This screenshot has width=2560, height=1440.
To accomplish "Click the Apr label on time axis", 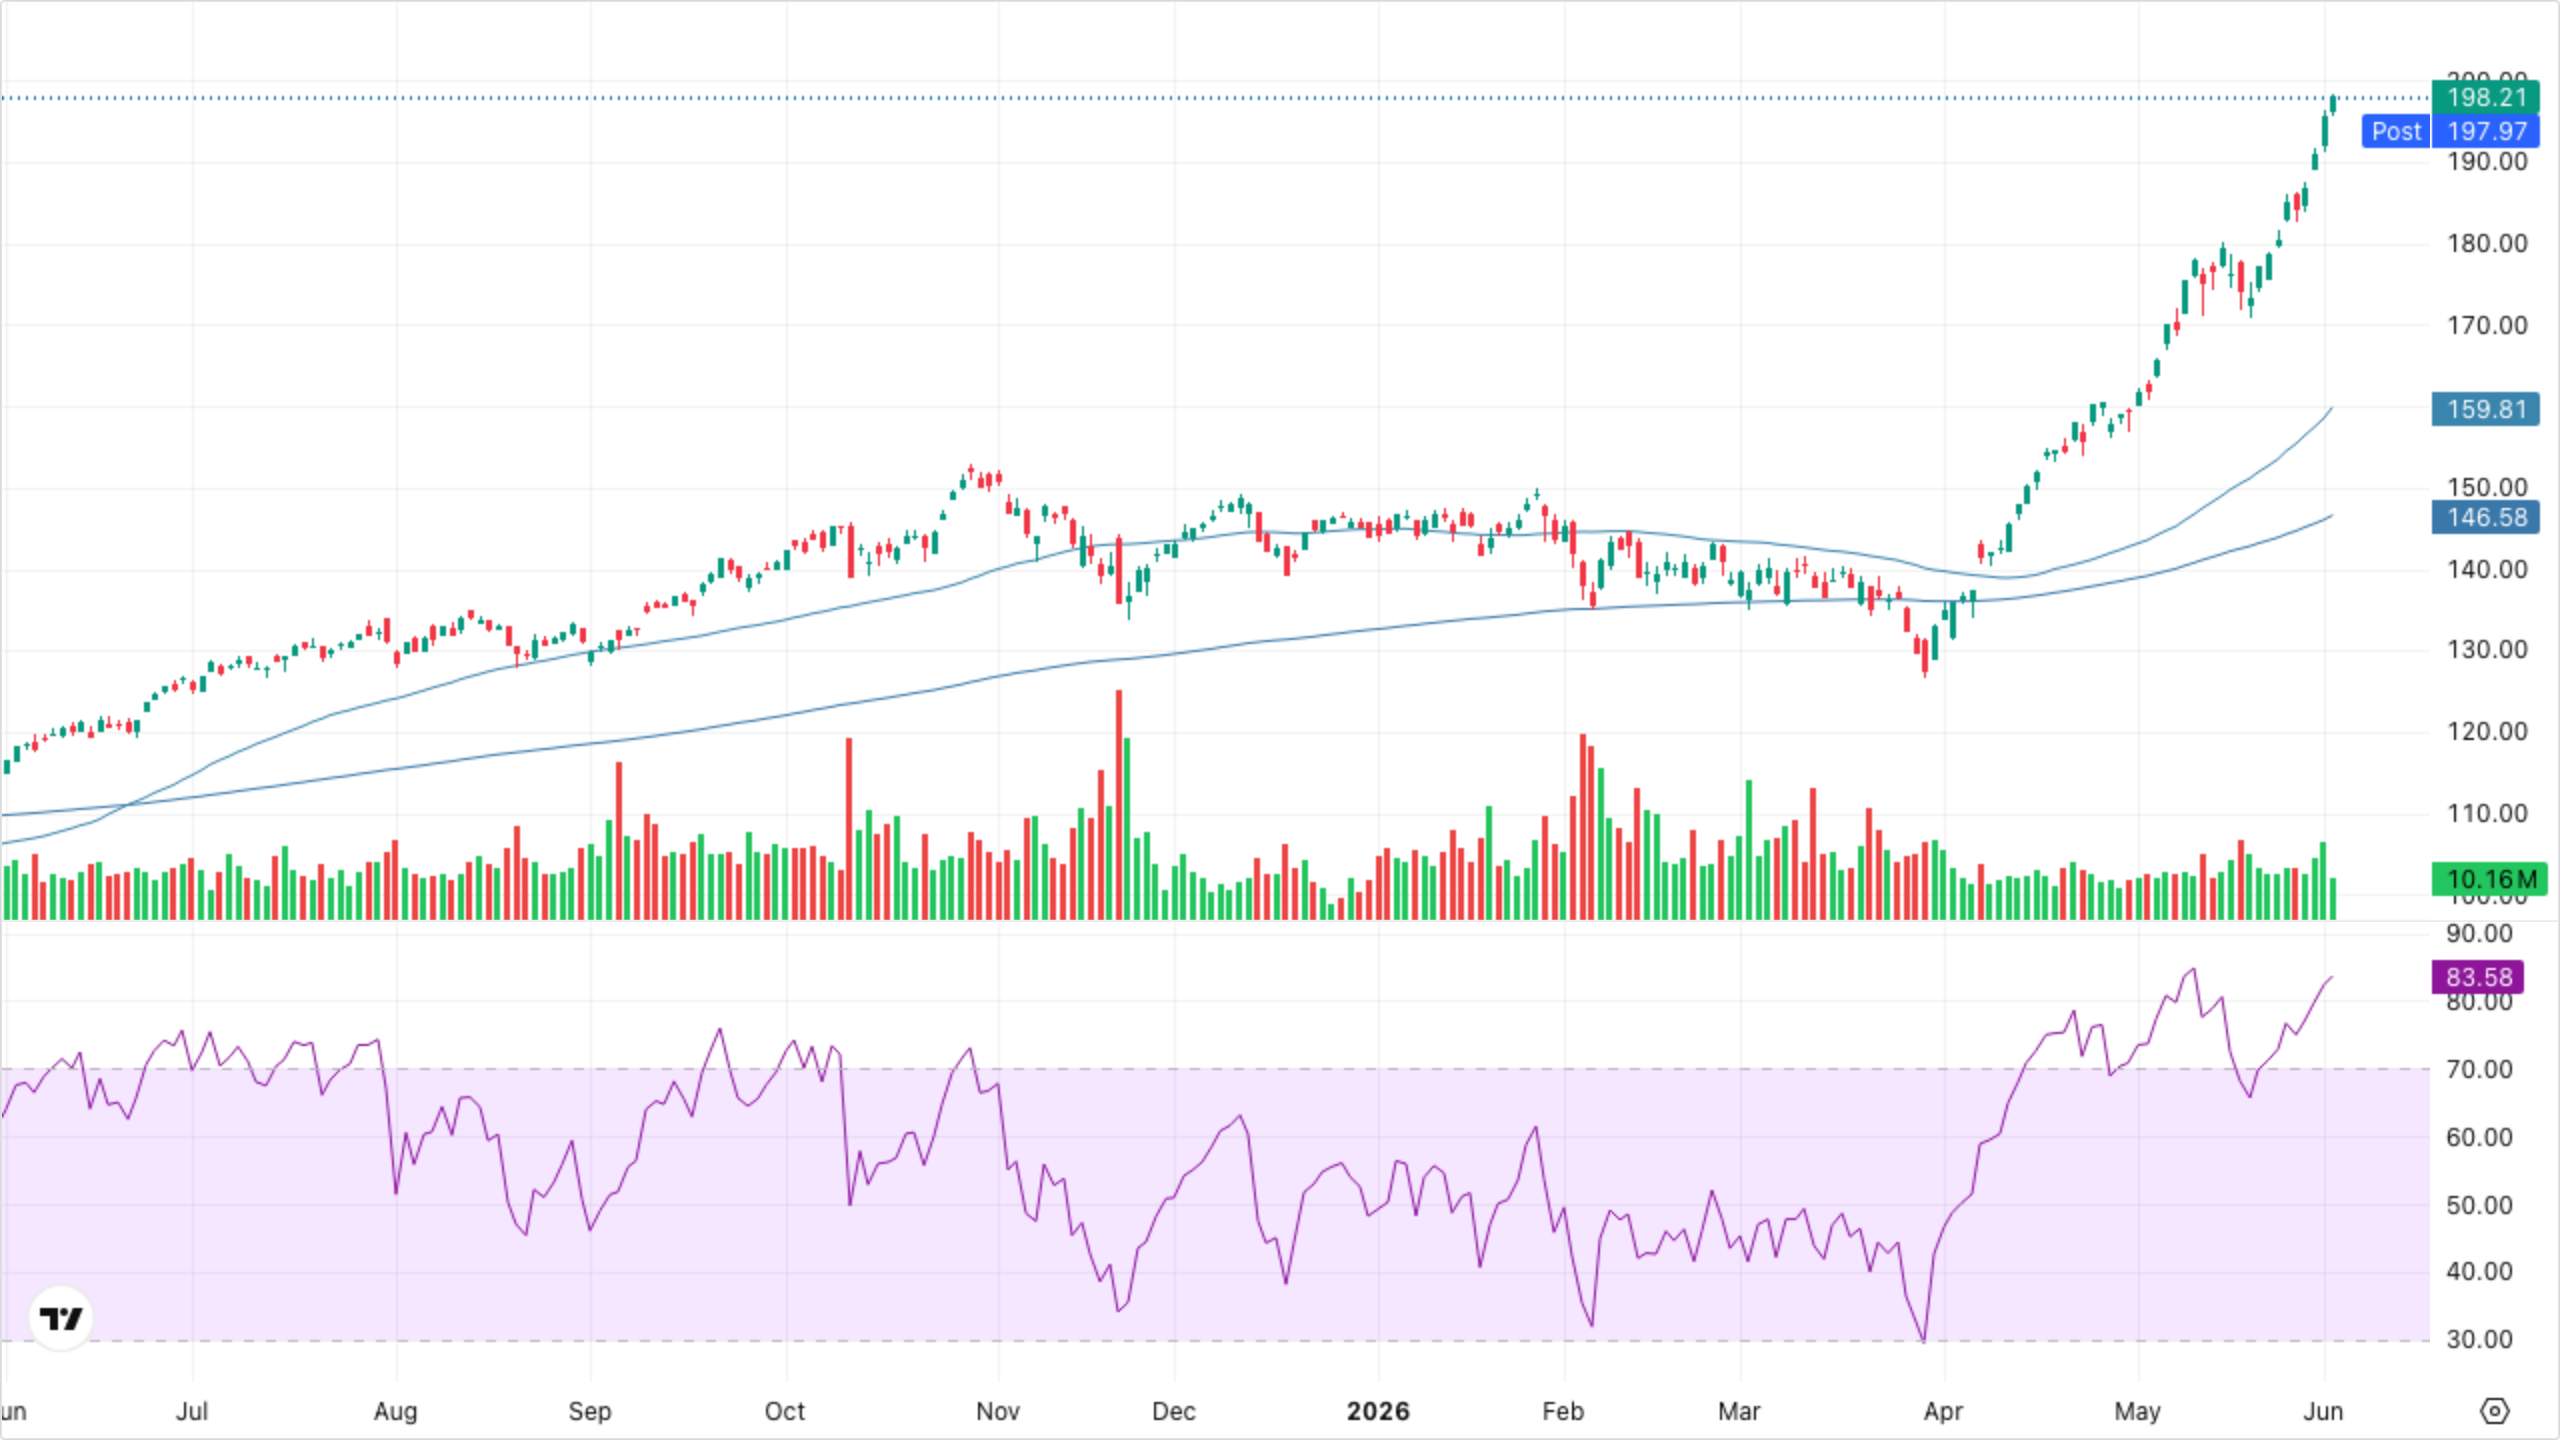I will tap(1943, 1411).
